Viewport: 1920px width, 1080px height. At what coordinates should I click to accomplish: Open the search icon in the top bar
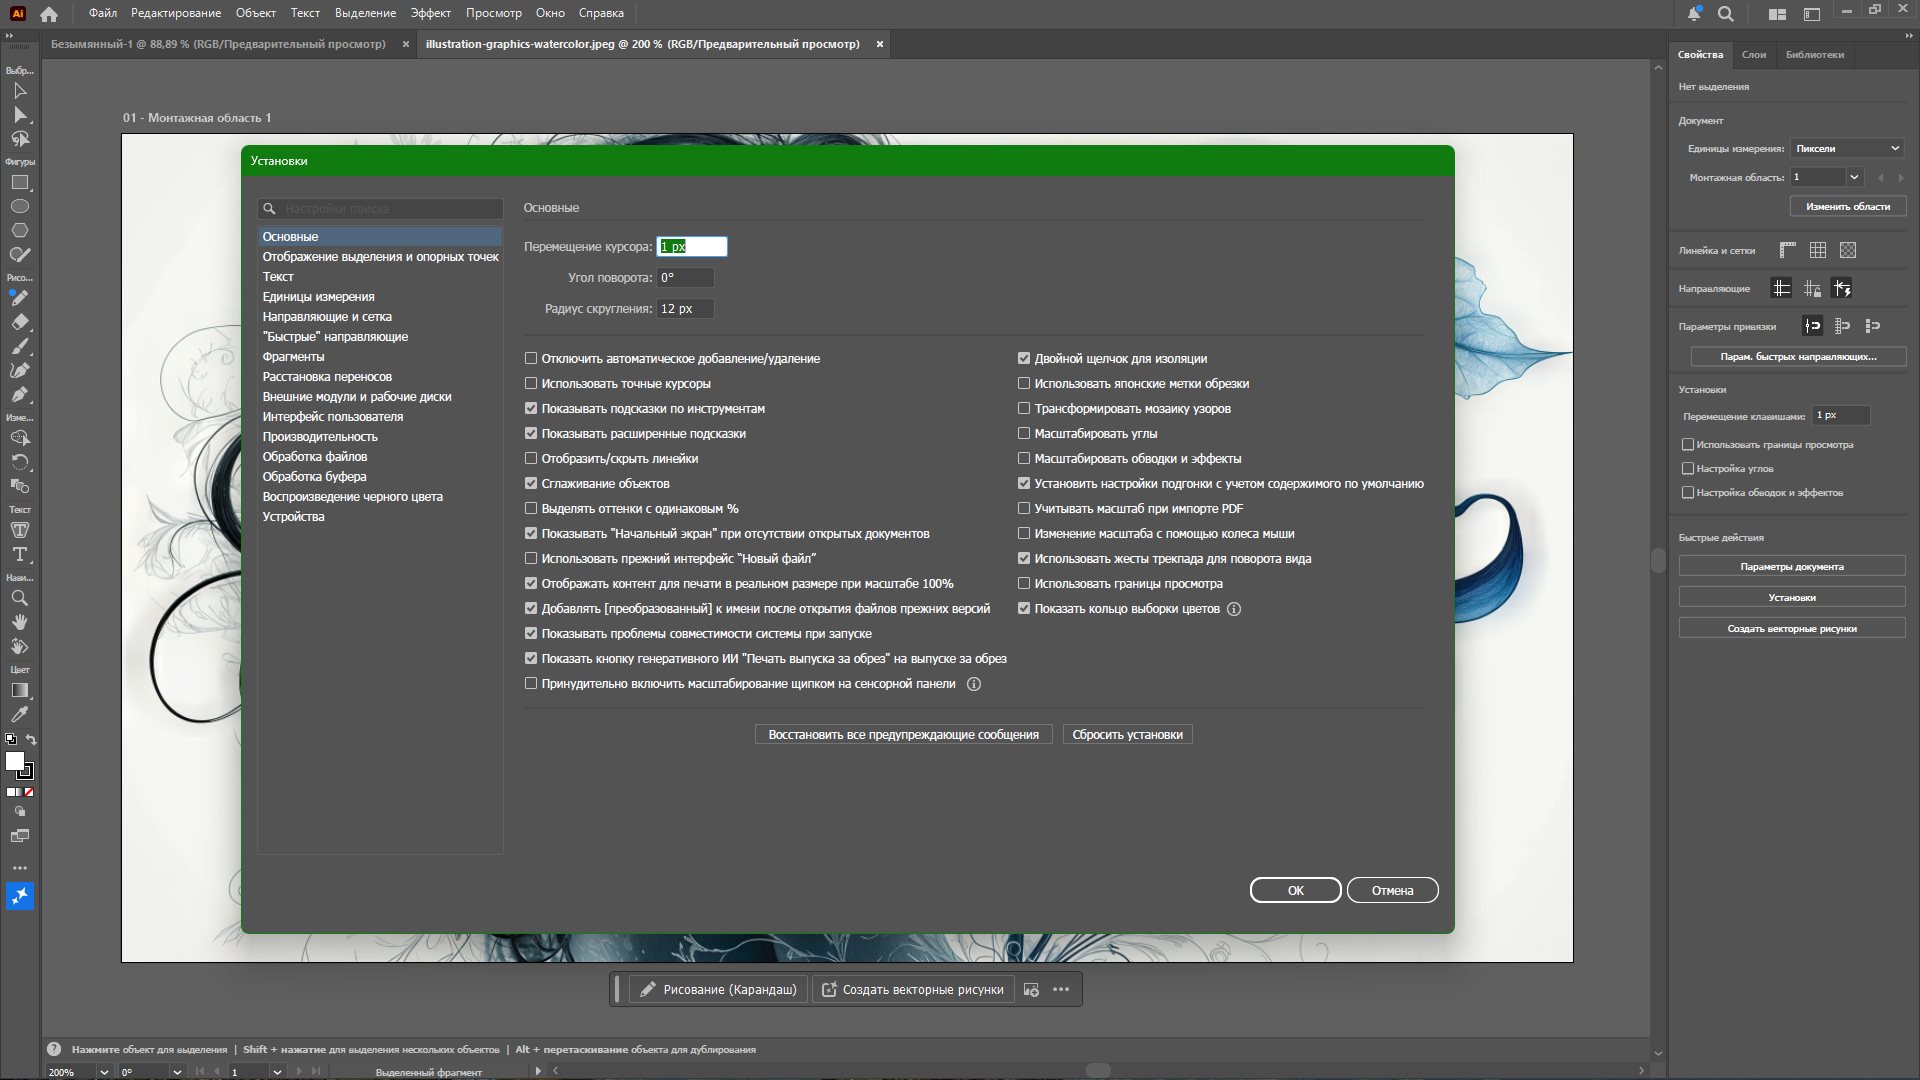(1725, 14)
